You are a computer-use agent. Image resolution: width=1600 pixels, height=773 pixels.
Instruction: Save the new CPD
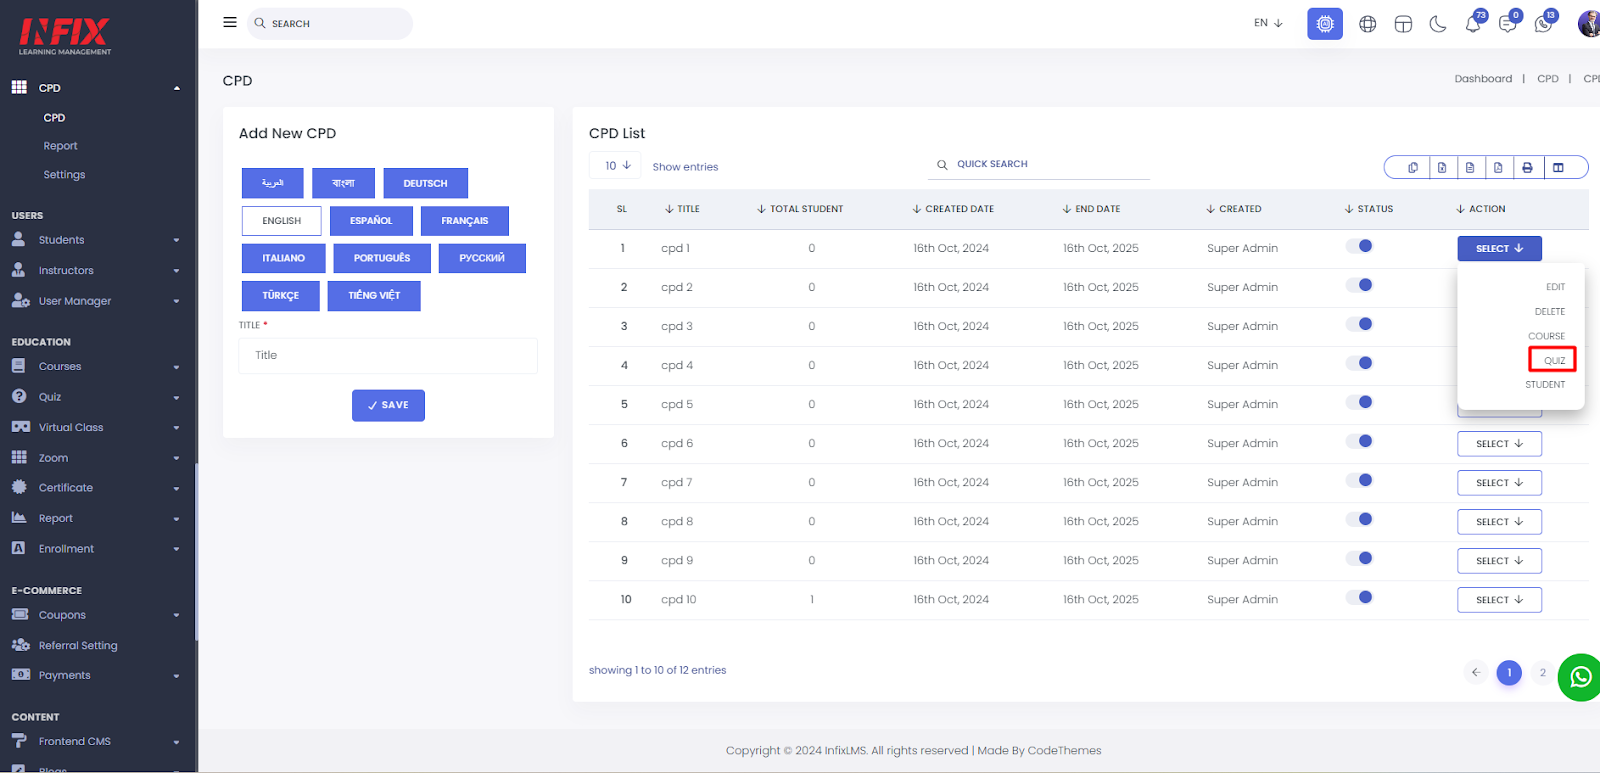click(x=388, y=405)
